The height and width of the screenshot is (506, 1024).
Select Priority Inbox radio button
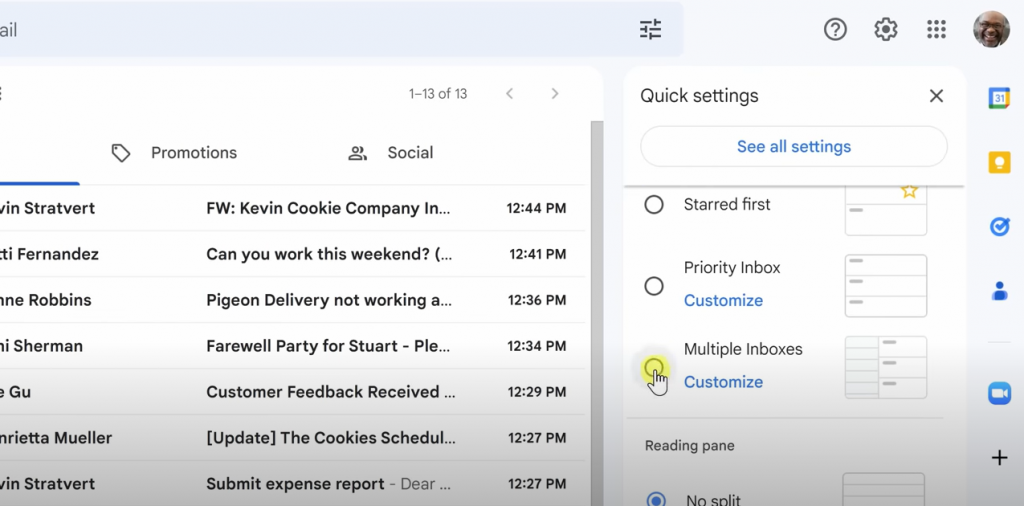pyautogui.click(x=654, y=286)
